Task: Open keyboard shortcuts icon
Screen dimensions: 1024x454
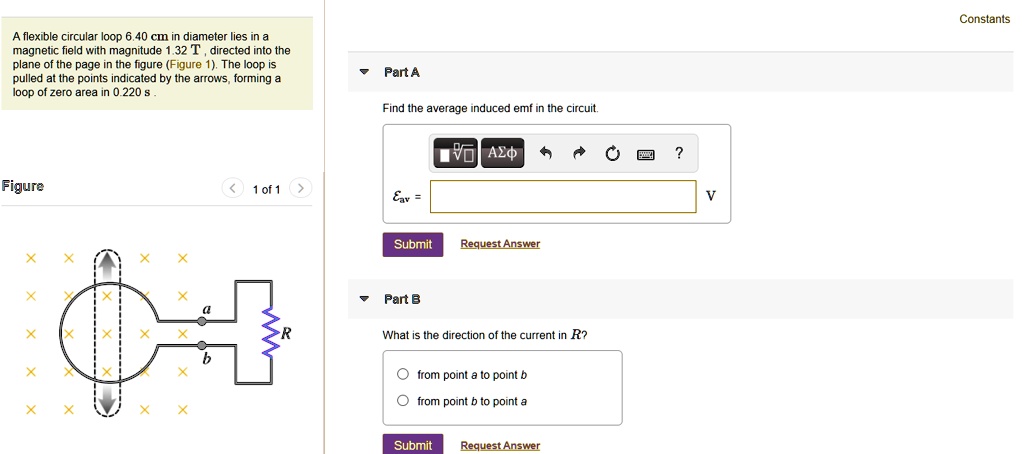Action: (x=645, y=153)
